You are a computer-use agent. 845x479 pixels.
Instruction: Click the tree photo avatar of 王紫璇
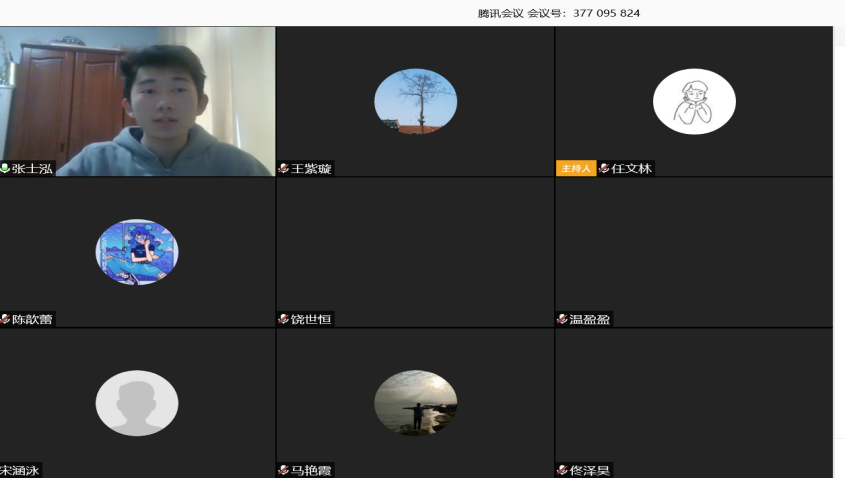415,101
